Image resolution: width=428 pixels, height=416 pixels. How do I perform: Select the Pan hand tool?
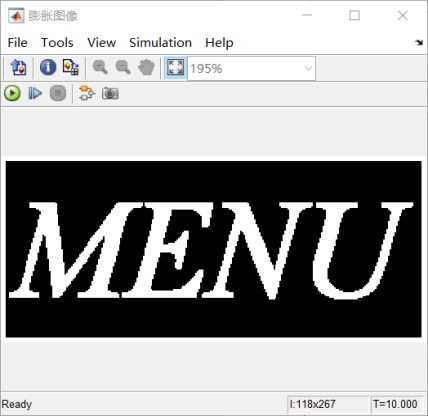pos(146,68)
